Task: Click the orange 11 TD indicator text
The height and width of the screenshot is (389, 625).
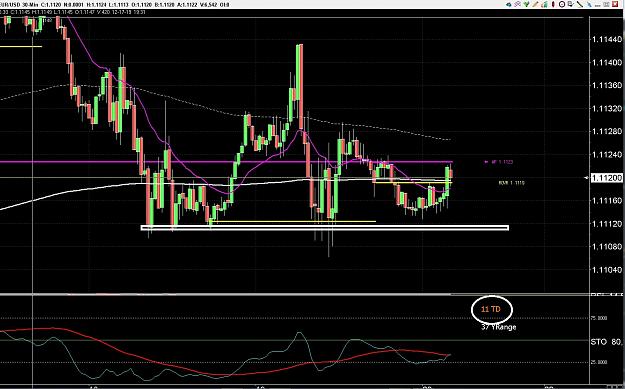Action: 491,309
